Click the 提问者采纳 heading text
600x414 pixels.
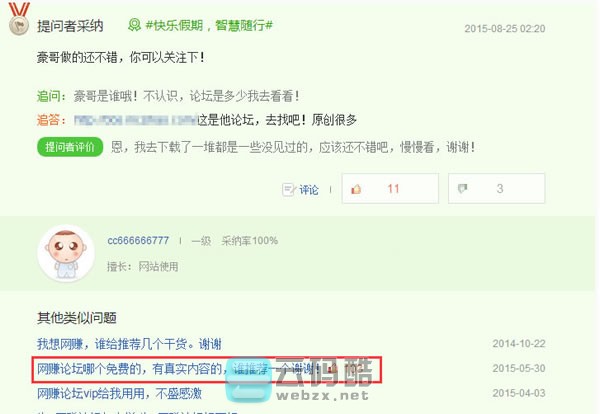(x=70, y=26)
